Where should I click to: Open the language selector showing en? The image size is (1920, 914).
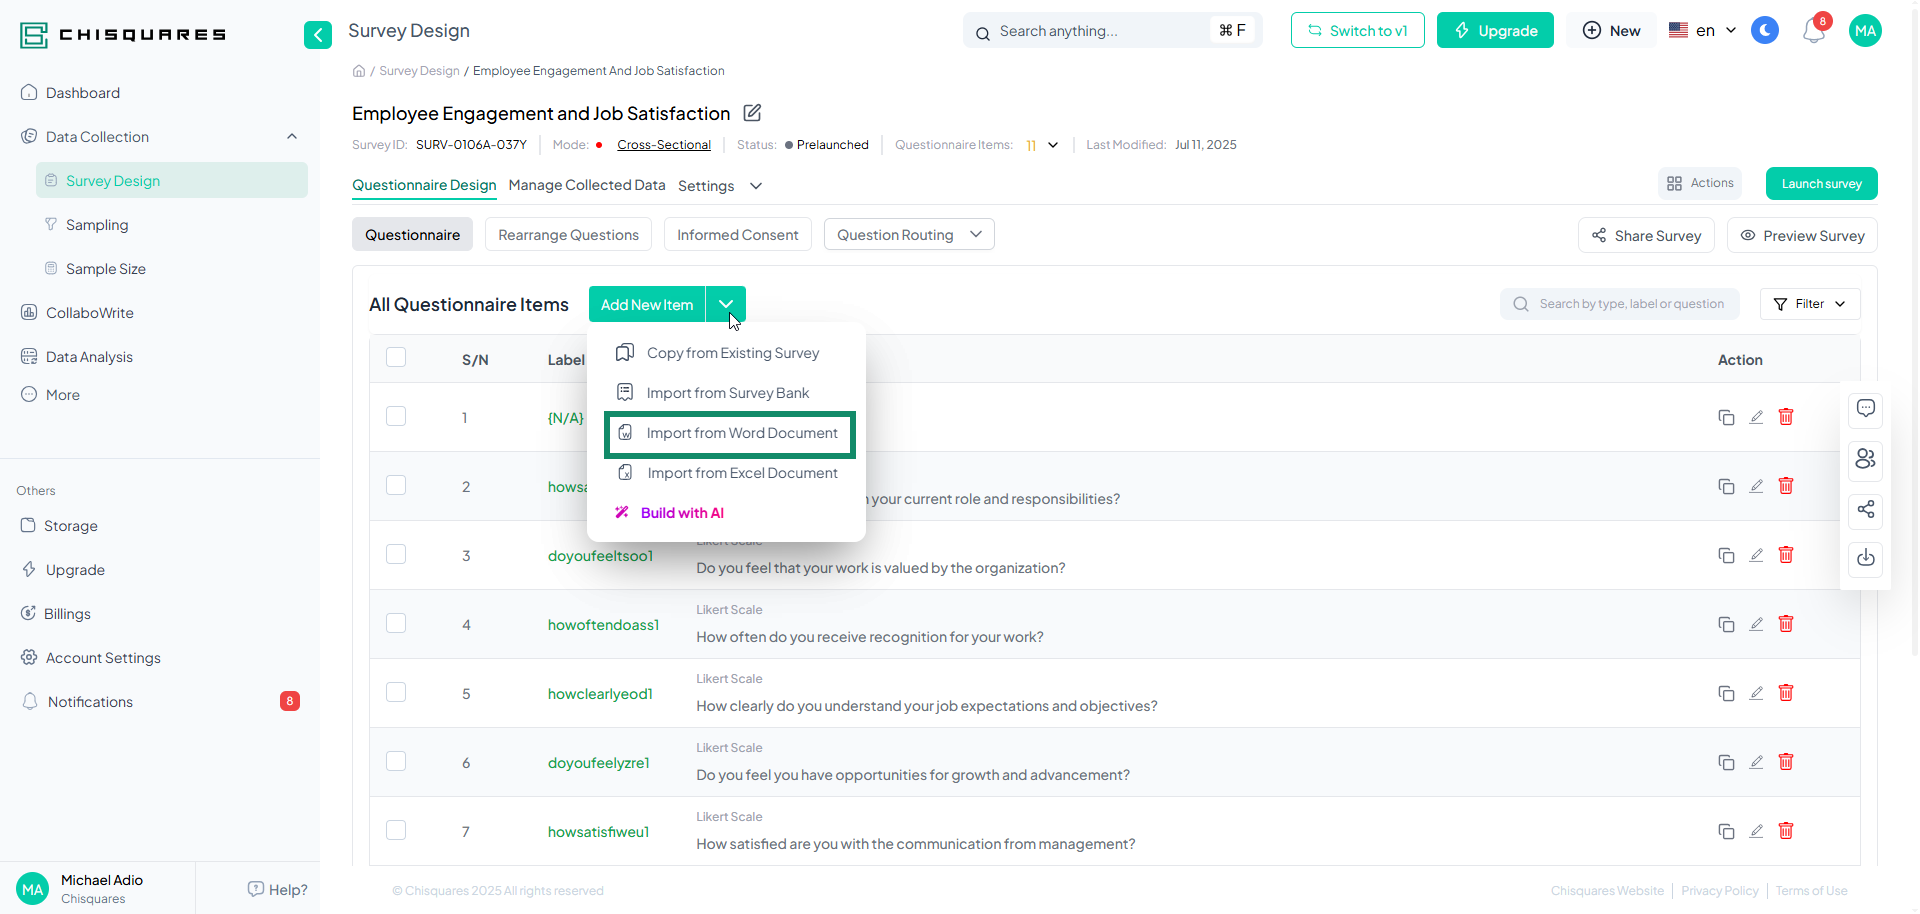pyautogui.click(x=1703, y=31)
